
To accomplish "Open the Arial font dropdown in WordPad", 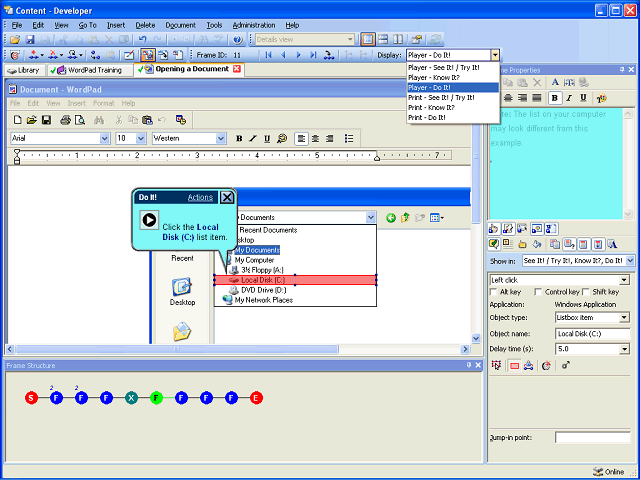I will tap(104, 139).
